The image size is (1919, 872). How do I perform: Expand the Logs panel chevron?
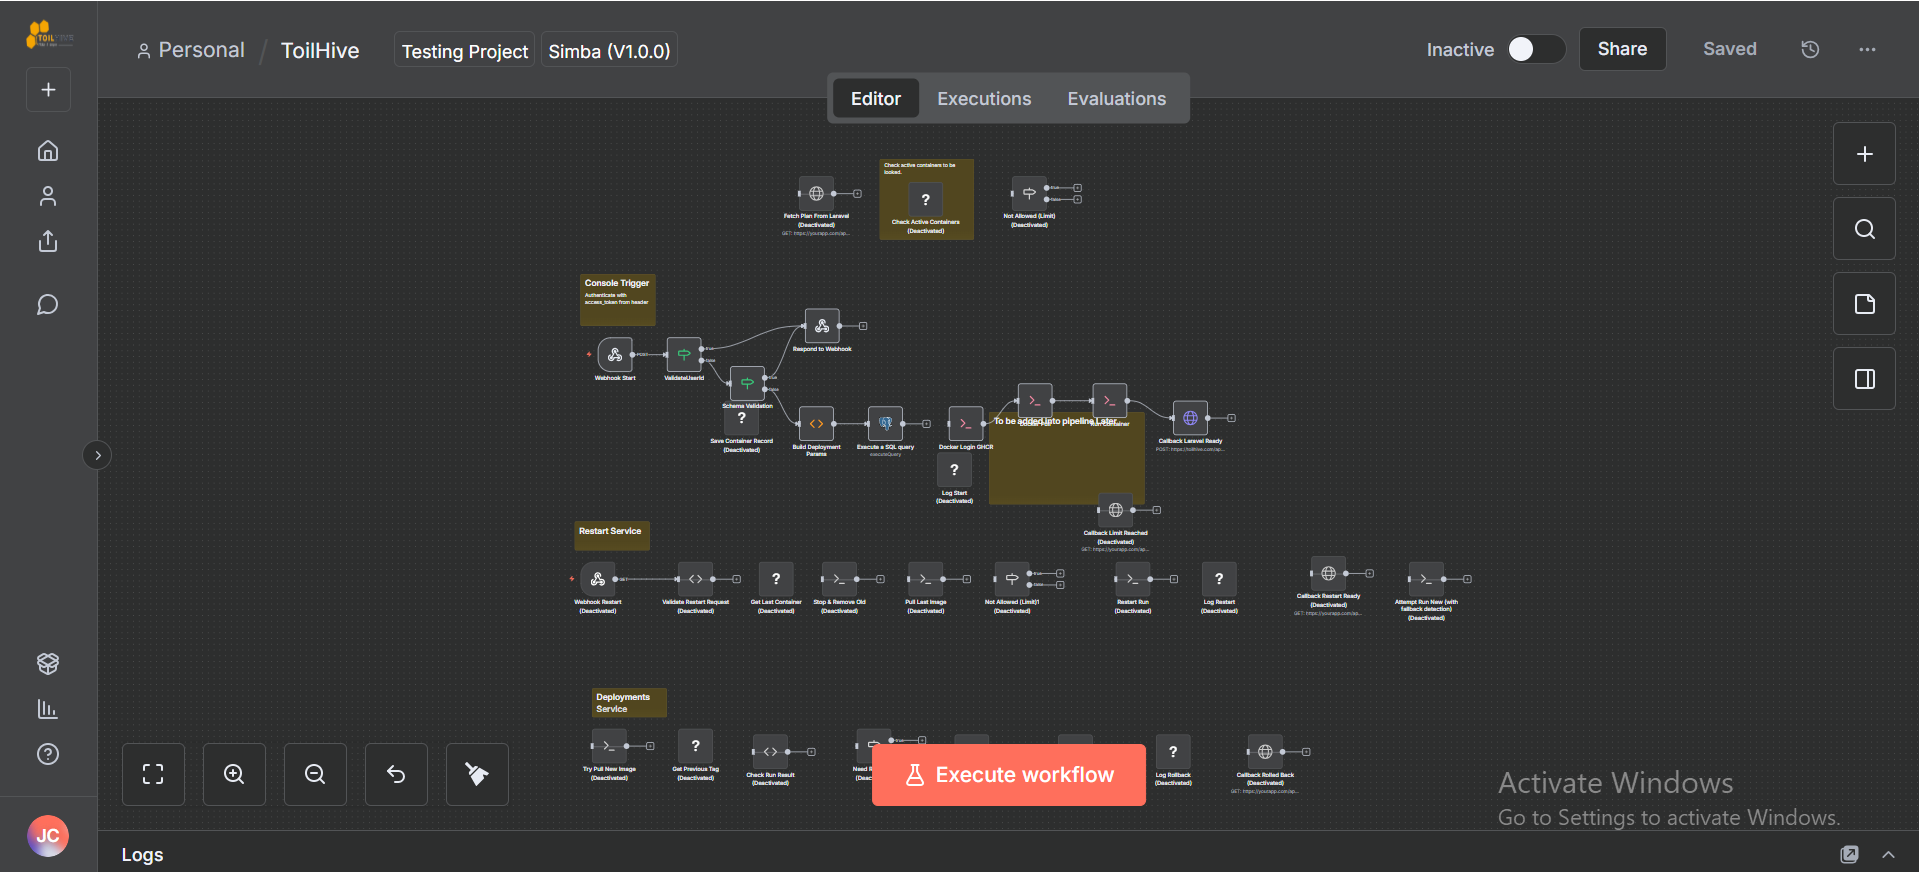point(1888,854)
